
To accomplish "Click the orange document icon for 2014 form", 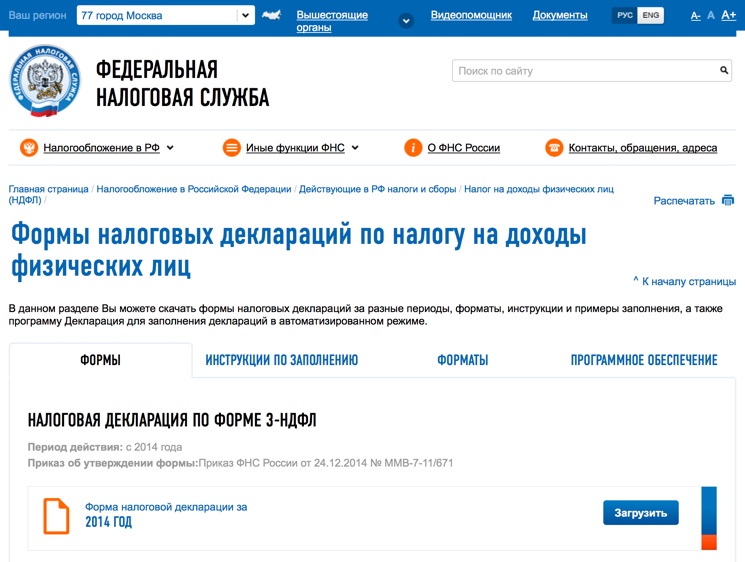I will 57,516.
